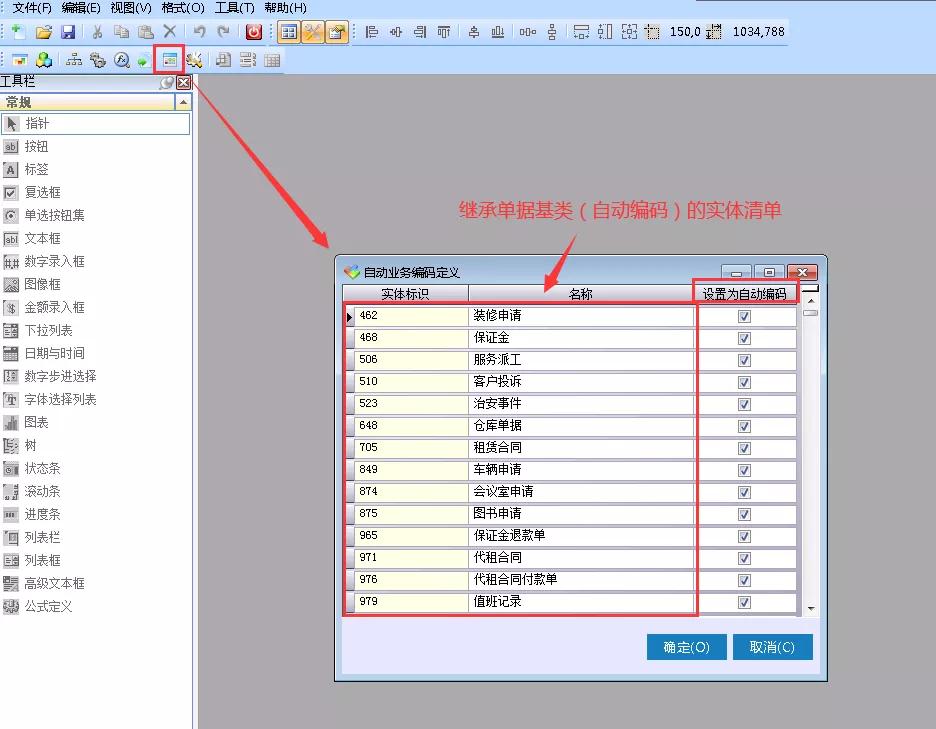Open the 视图(V) menu
The image size is (936, 729).
click(x=131, y=8)
